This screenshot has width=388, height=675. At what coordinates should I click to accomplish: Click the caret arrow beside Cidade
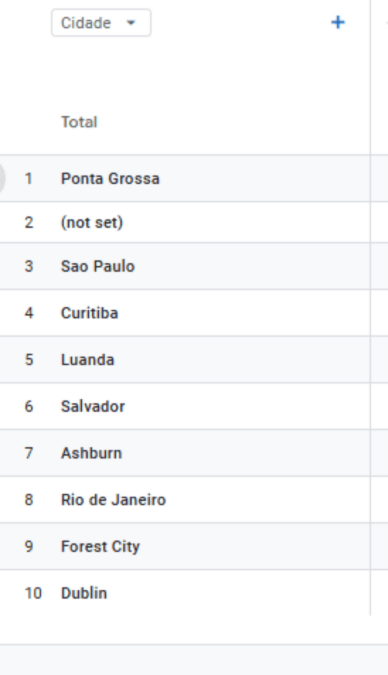pos(131,23)
